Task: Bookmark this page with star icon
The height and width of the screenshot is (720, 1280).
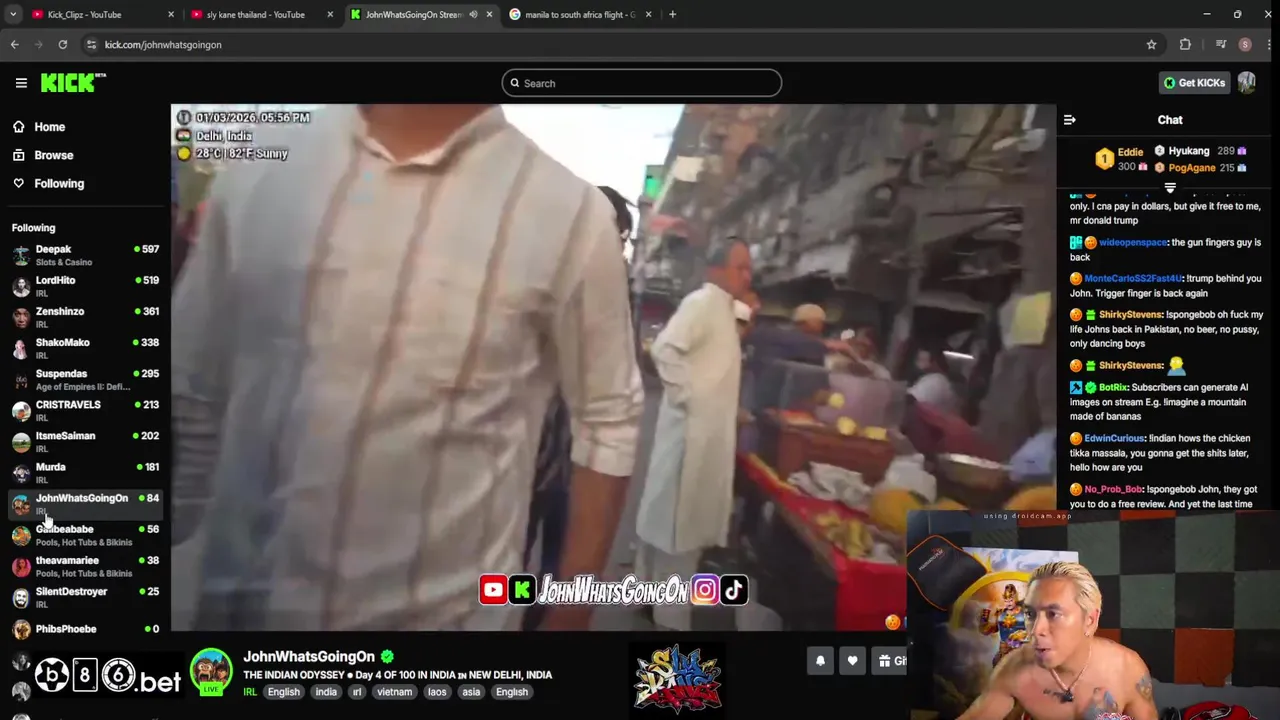Action: coord(1151,44)
